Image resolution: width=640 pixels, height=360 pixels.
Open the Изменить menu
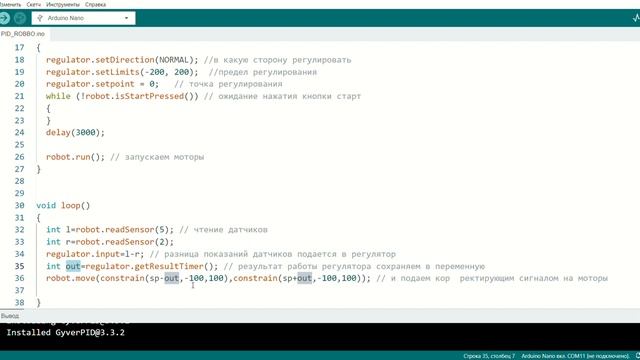10,4
